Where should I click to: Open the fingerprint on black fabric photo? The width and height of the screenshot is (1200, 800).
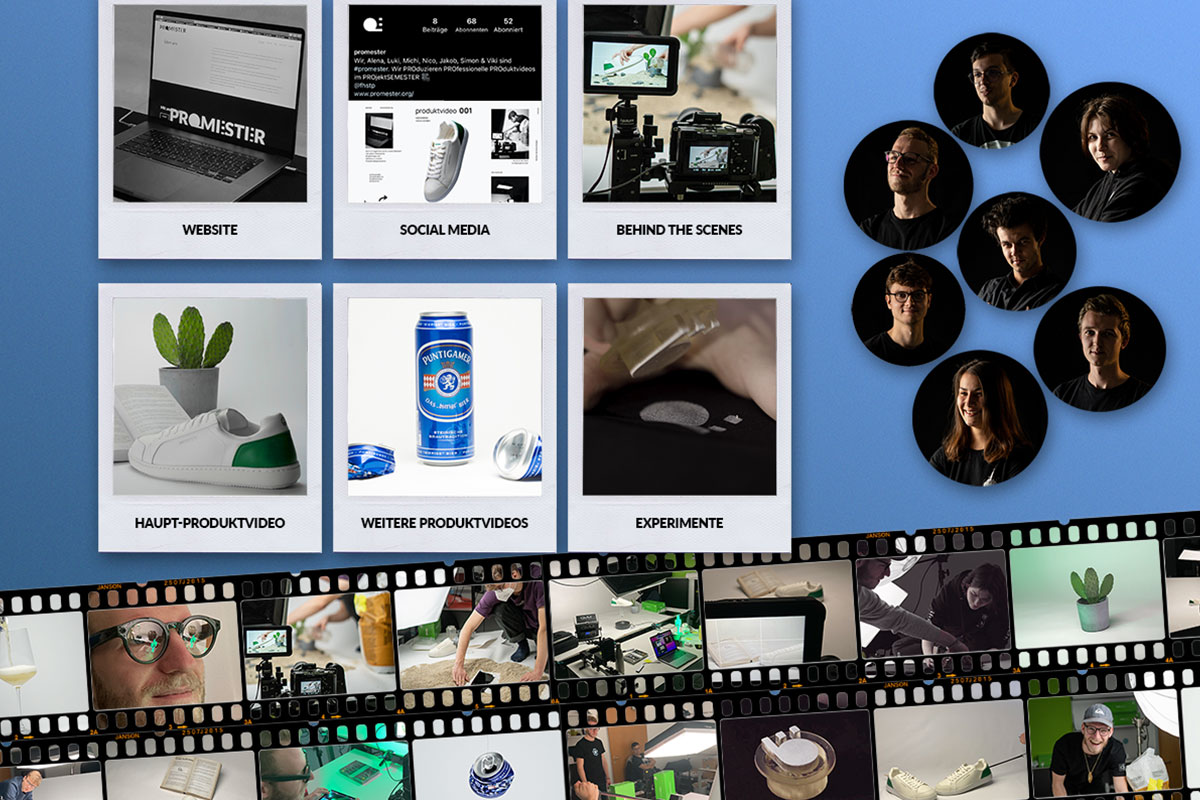click(679, 397)
